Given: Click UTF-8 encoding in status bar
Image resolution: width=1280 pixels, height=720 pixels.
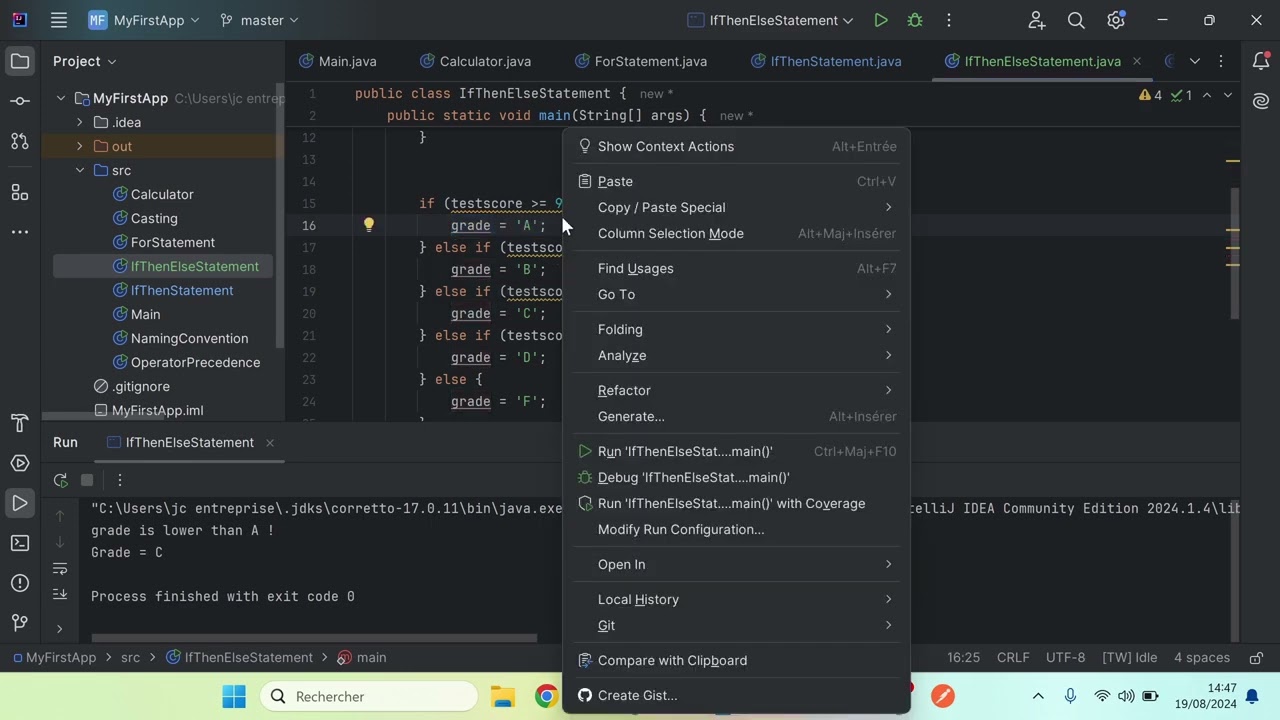Looking at the screenshot, I should pyautogui.click(x=1065, y=657).
